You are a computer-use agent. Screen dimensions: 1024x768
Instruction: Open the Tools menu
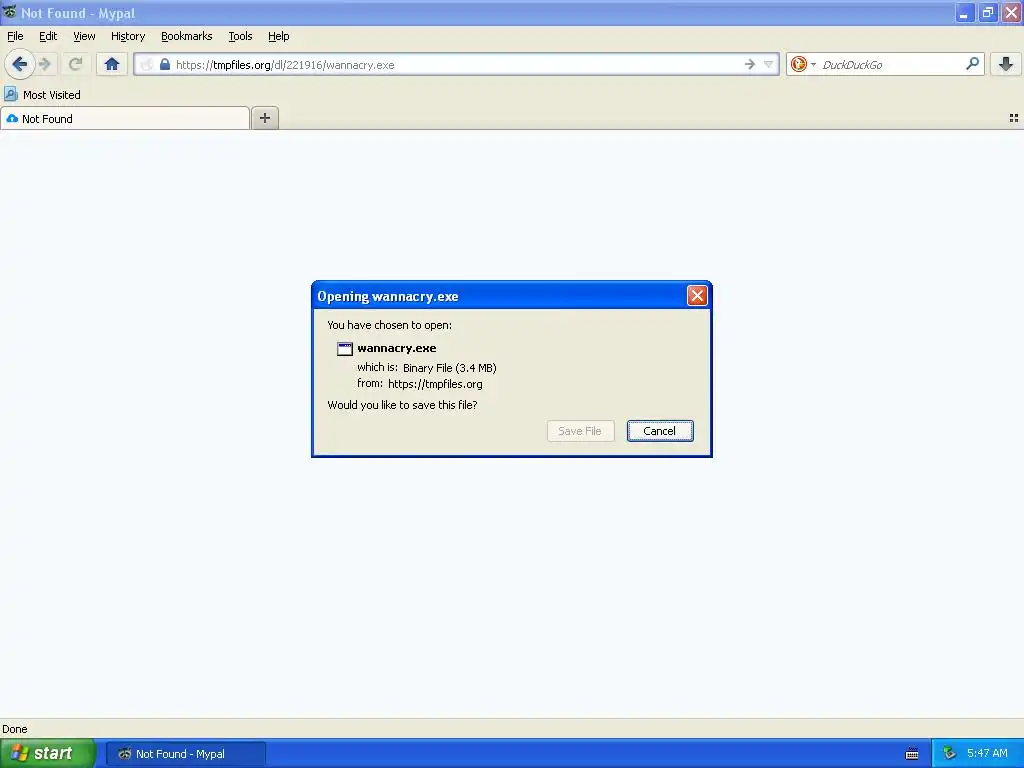click(240, 36)
